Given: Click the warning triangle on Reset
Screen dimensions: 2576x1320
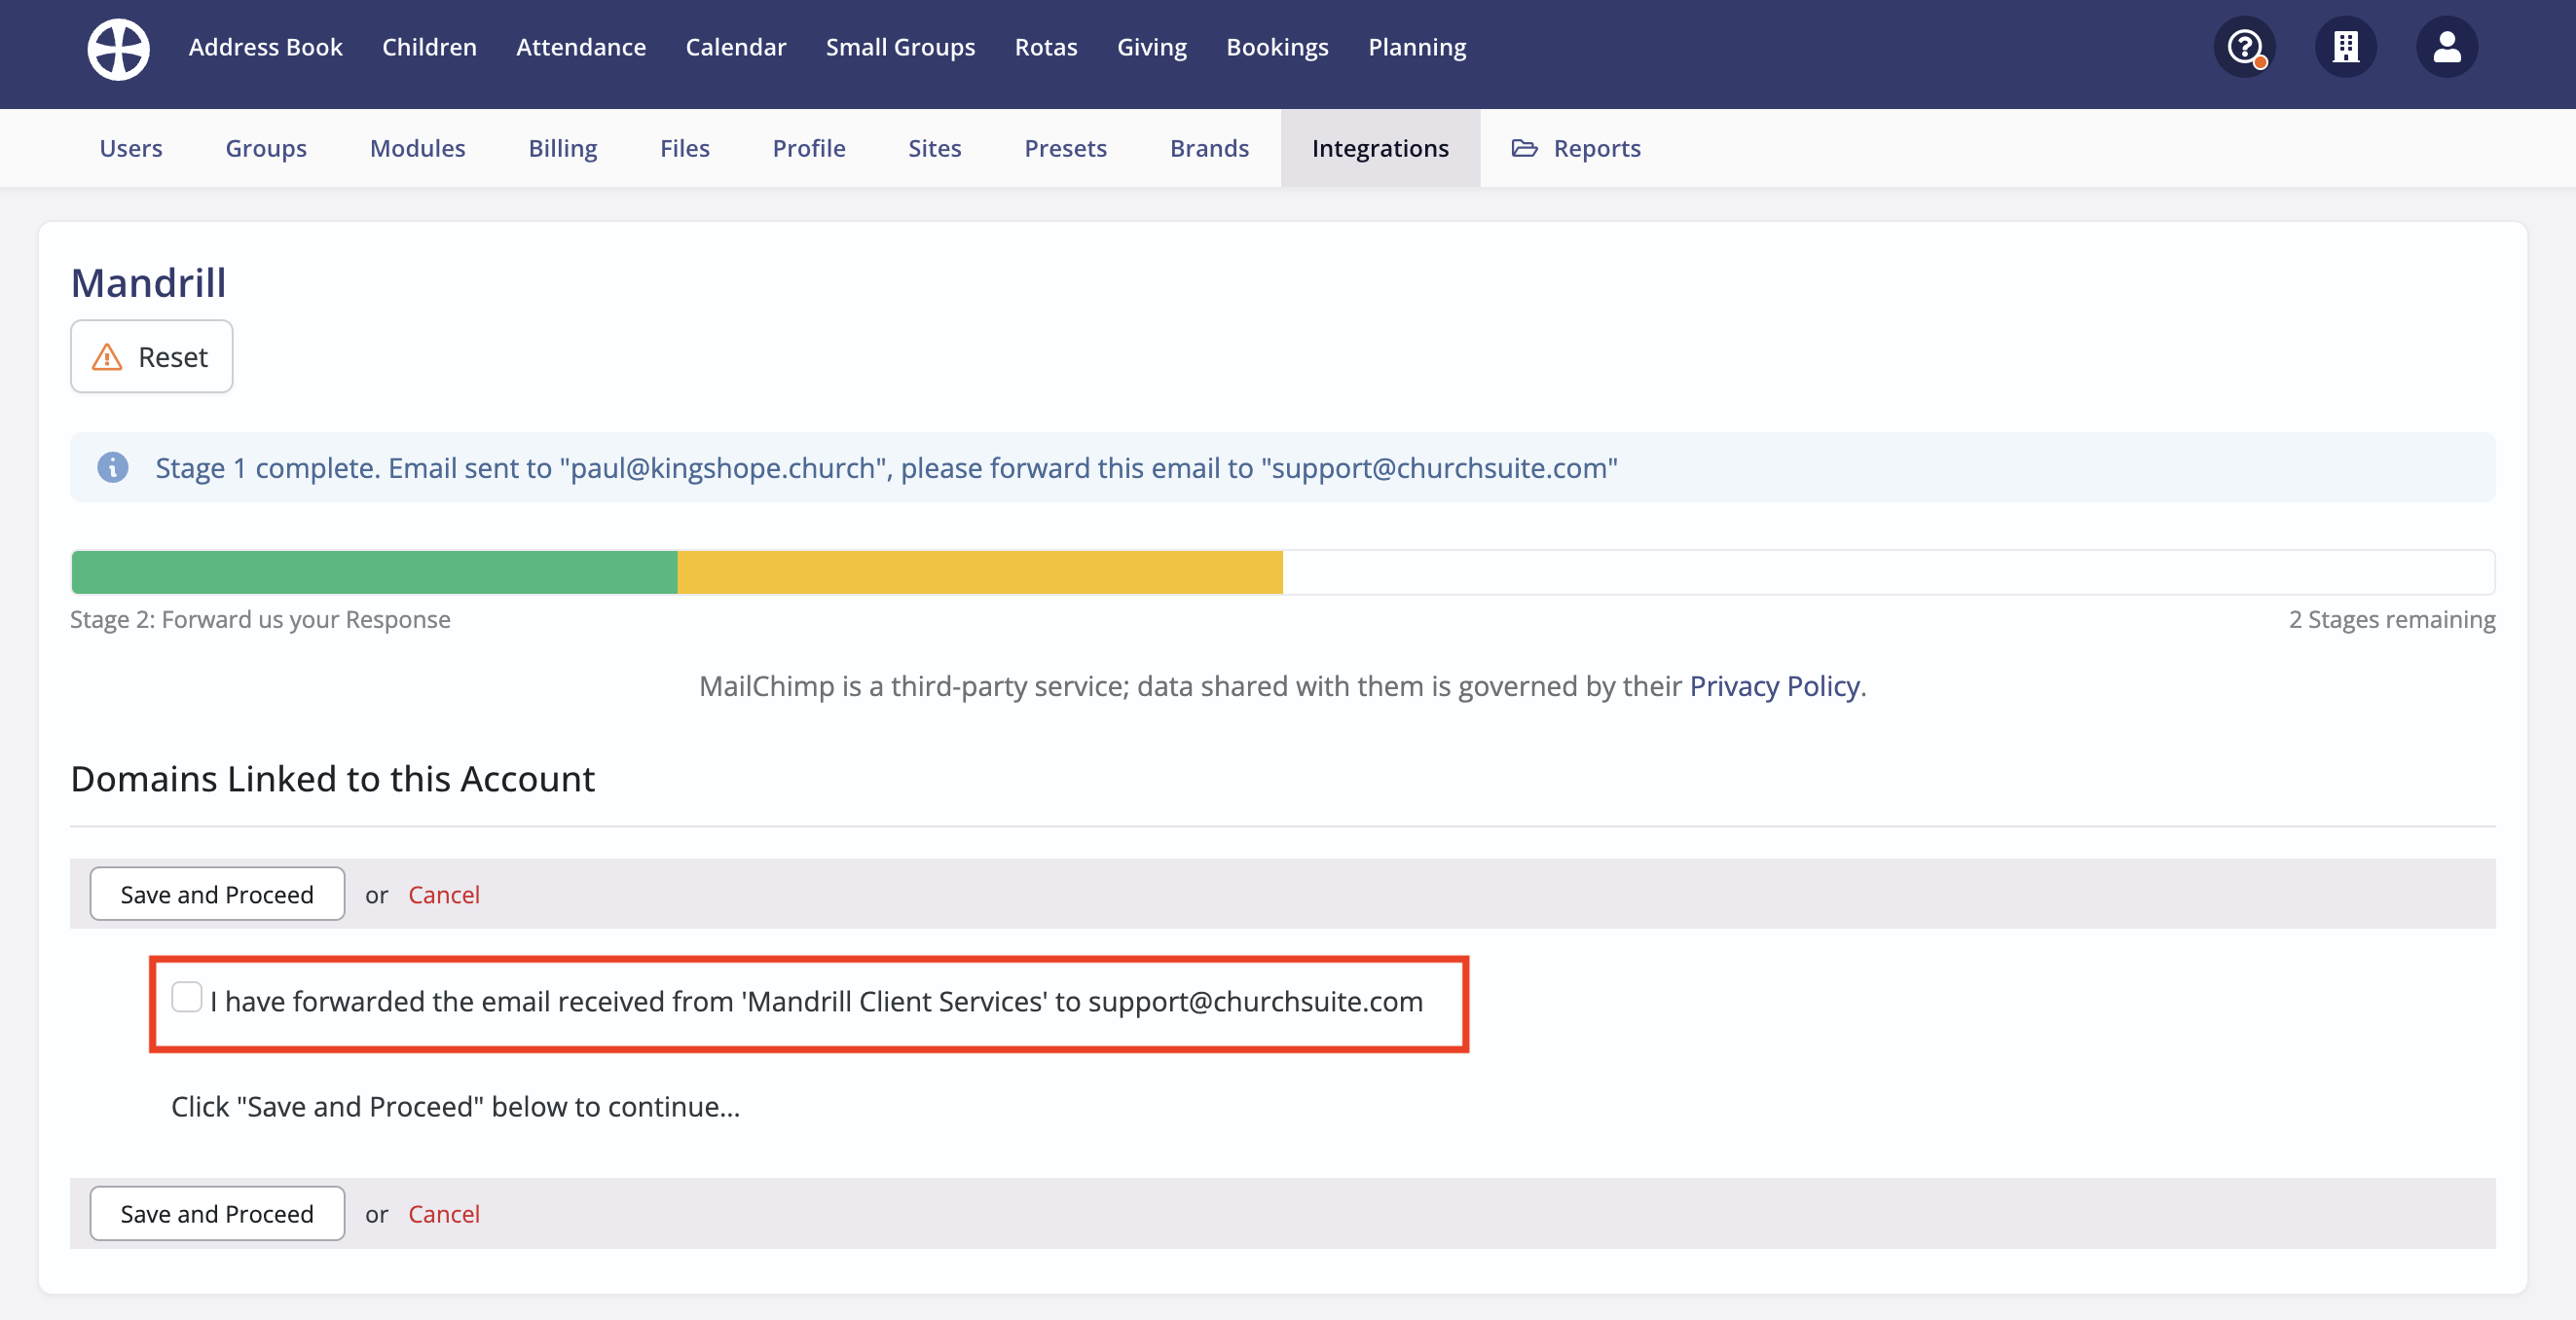Looking at the screenshot, I should click(x=107, y=357).
